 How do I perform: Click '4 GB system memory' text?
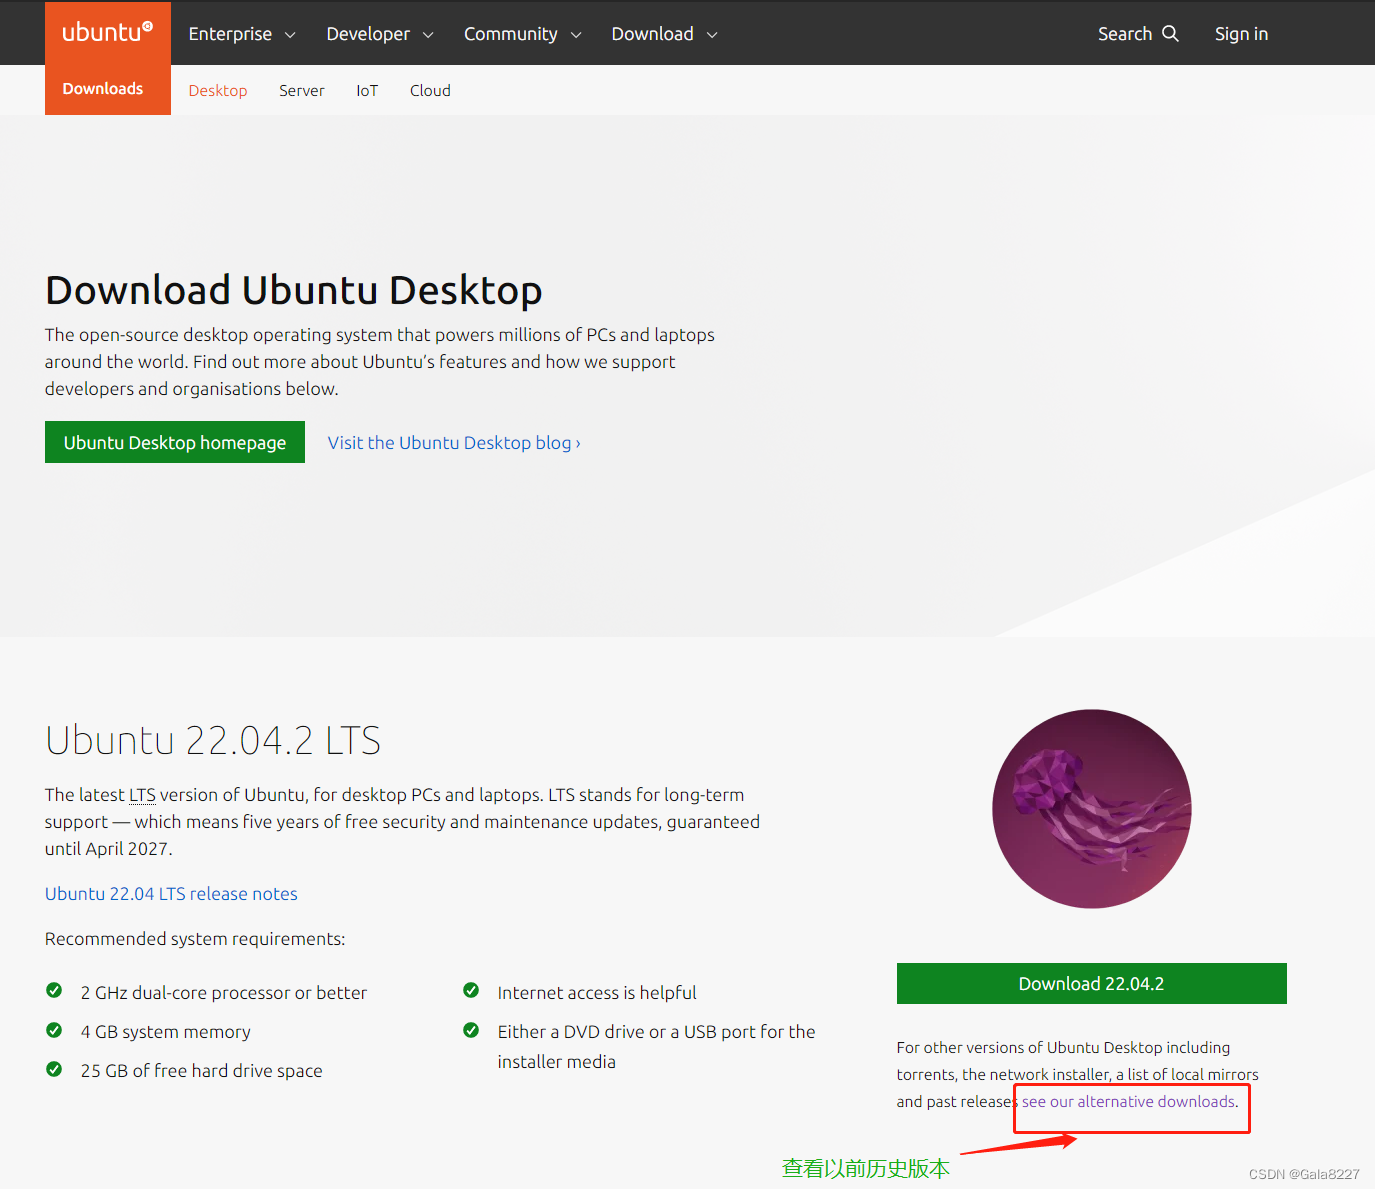point(166,1031)
